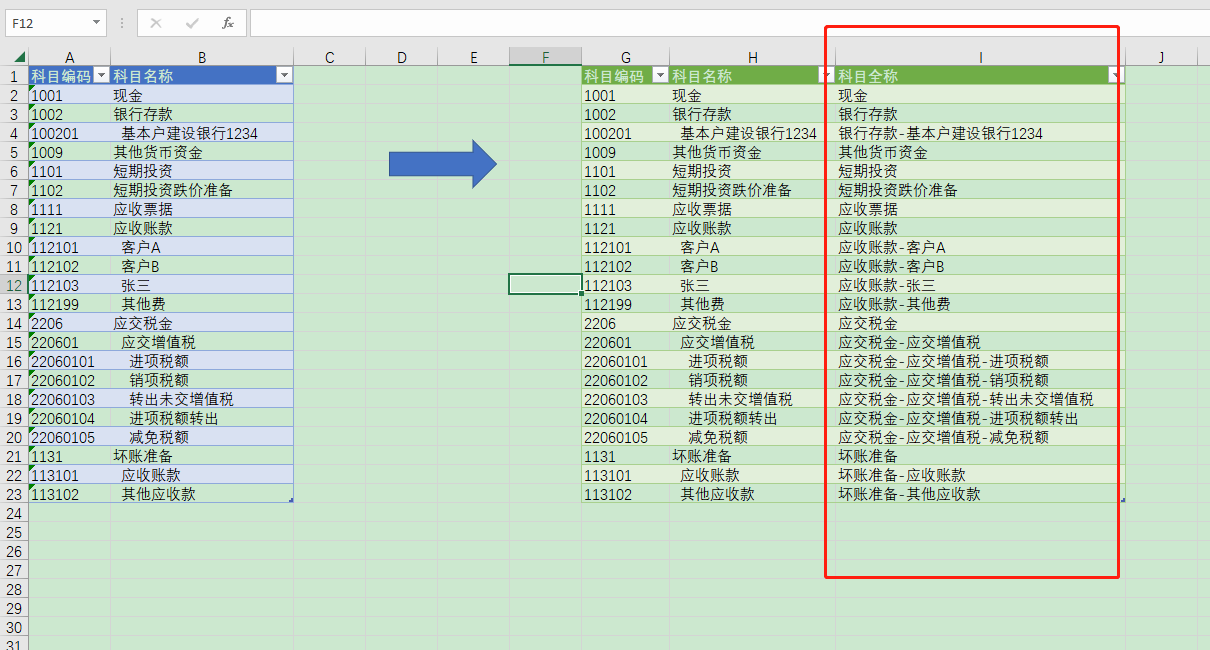Viewport: 1210px width, 650px height.
Task: Click column H cell 进项税额转出
Action: [752, 418]
